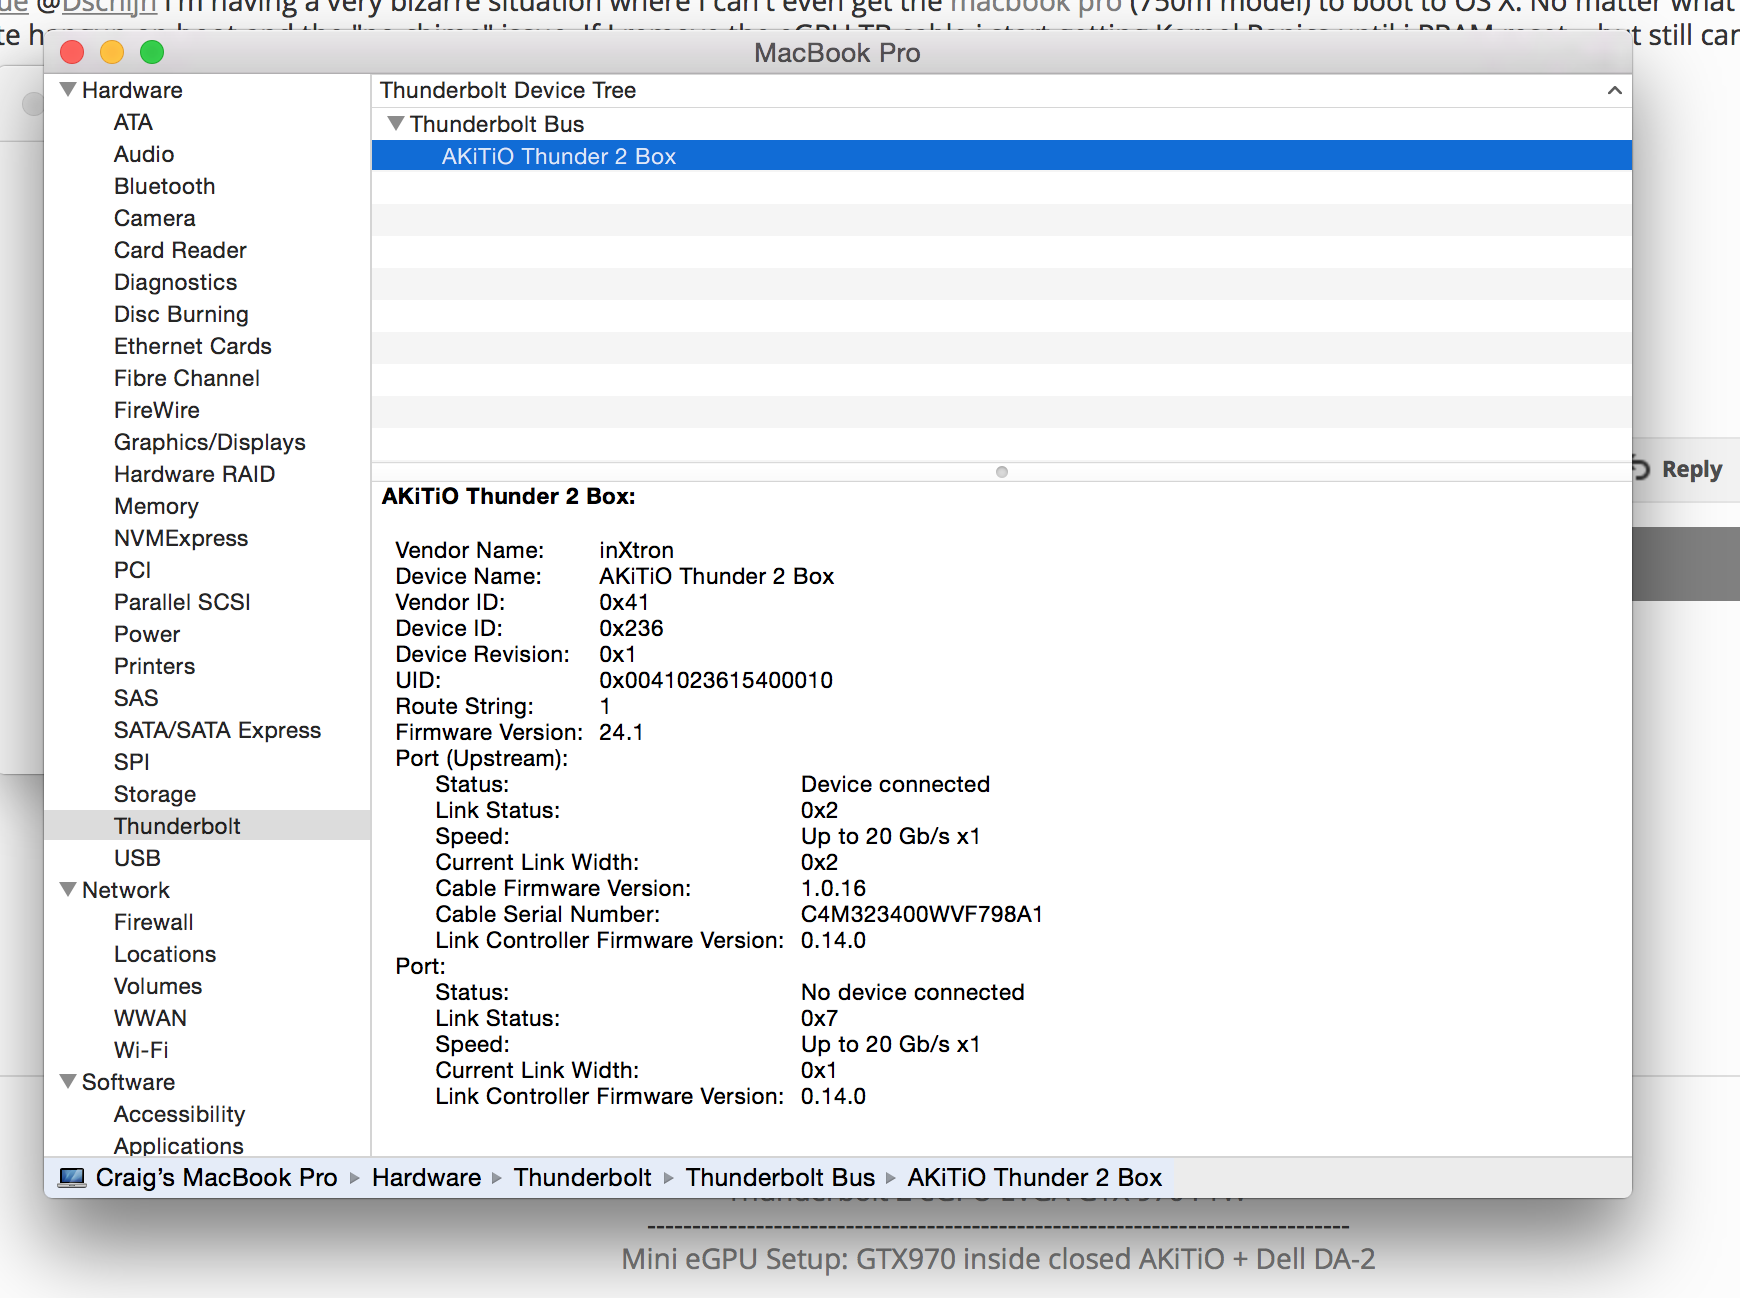Viewport: 1740px width, 1298px height.
Task: Select USB in the sidebar
Action: click(x=137, y=858)
